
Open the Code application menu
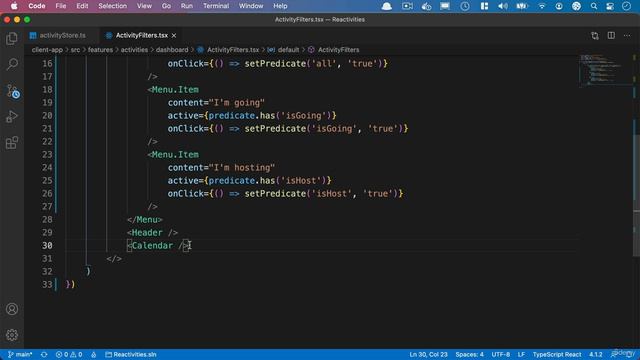pyautogui.click(x=37, y=6)
